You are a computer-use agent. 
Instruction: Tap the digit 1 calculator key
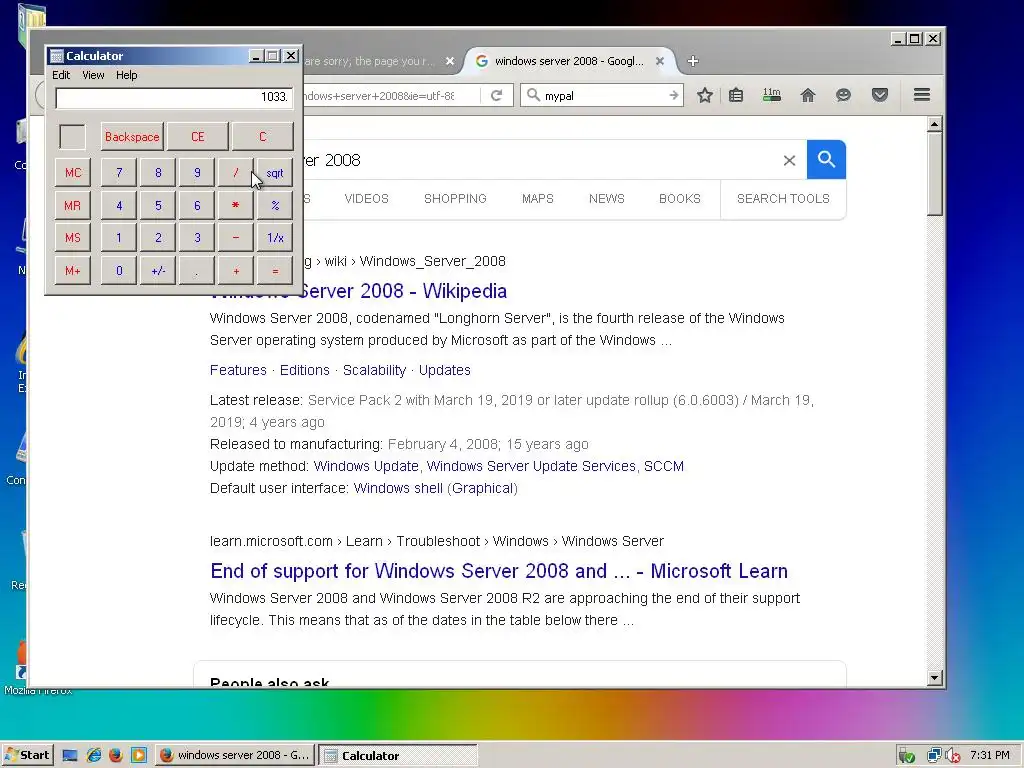point(119,238)
